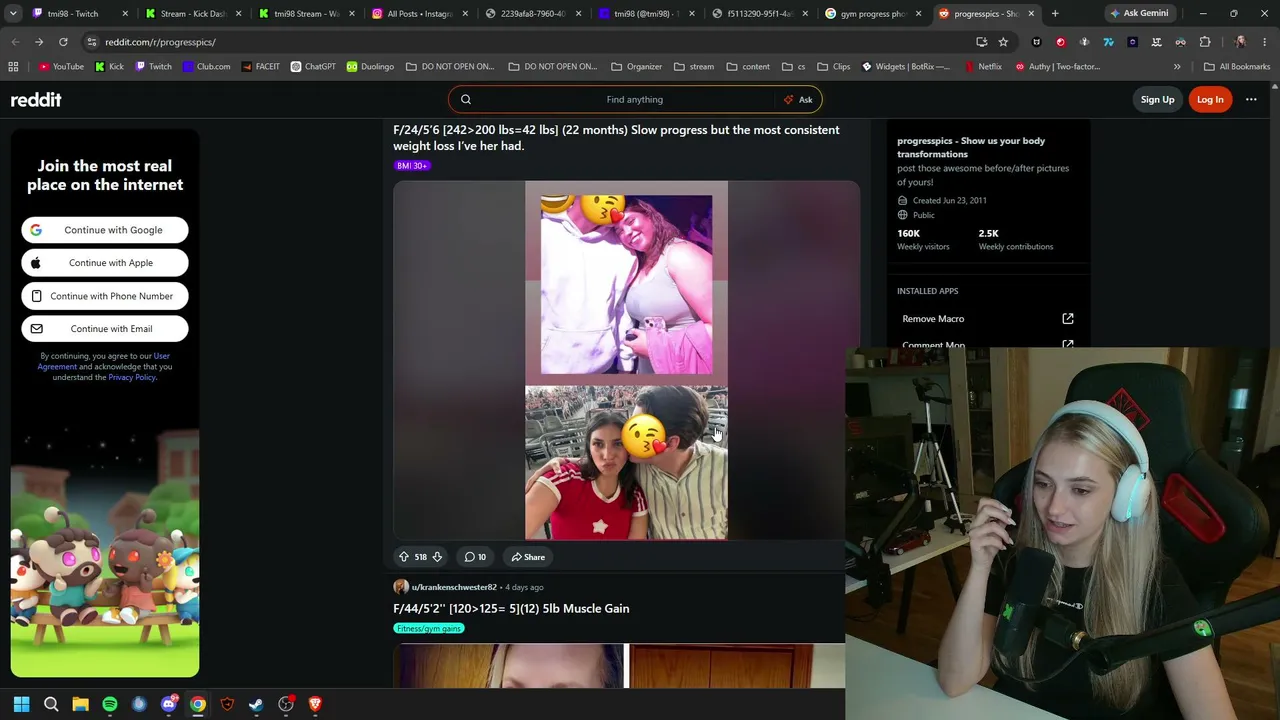Open the Chrome profile avatar

(x=1240, y=42)
